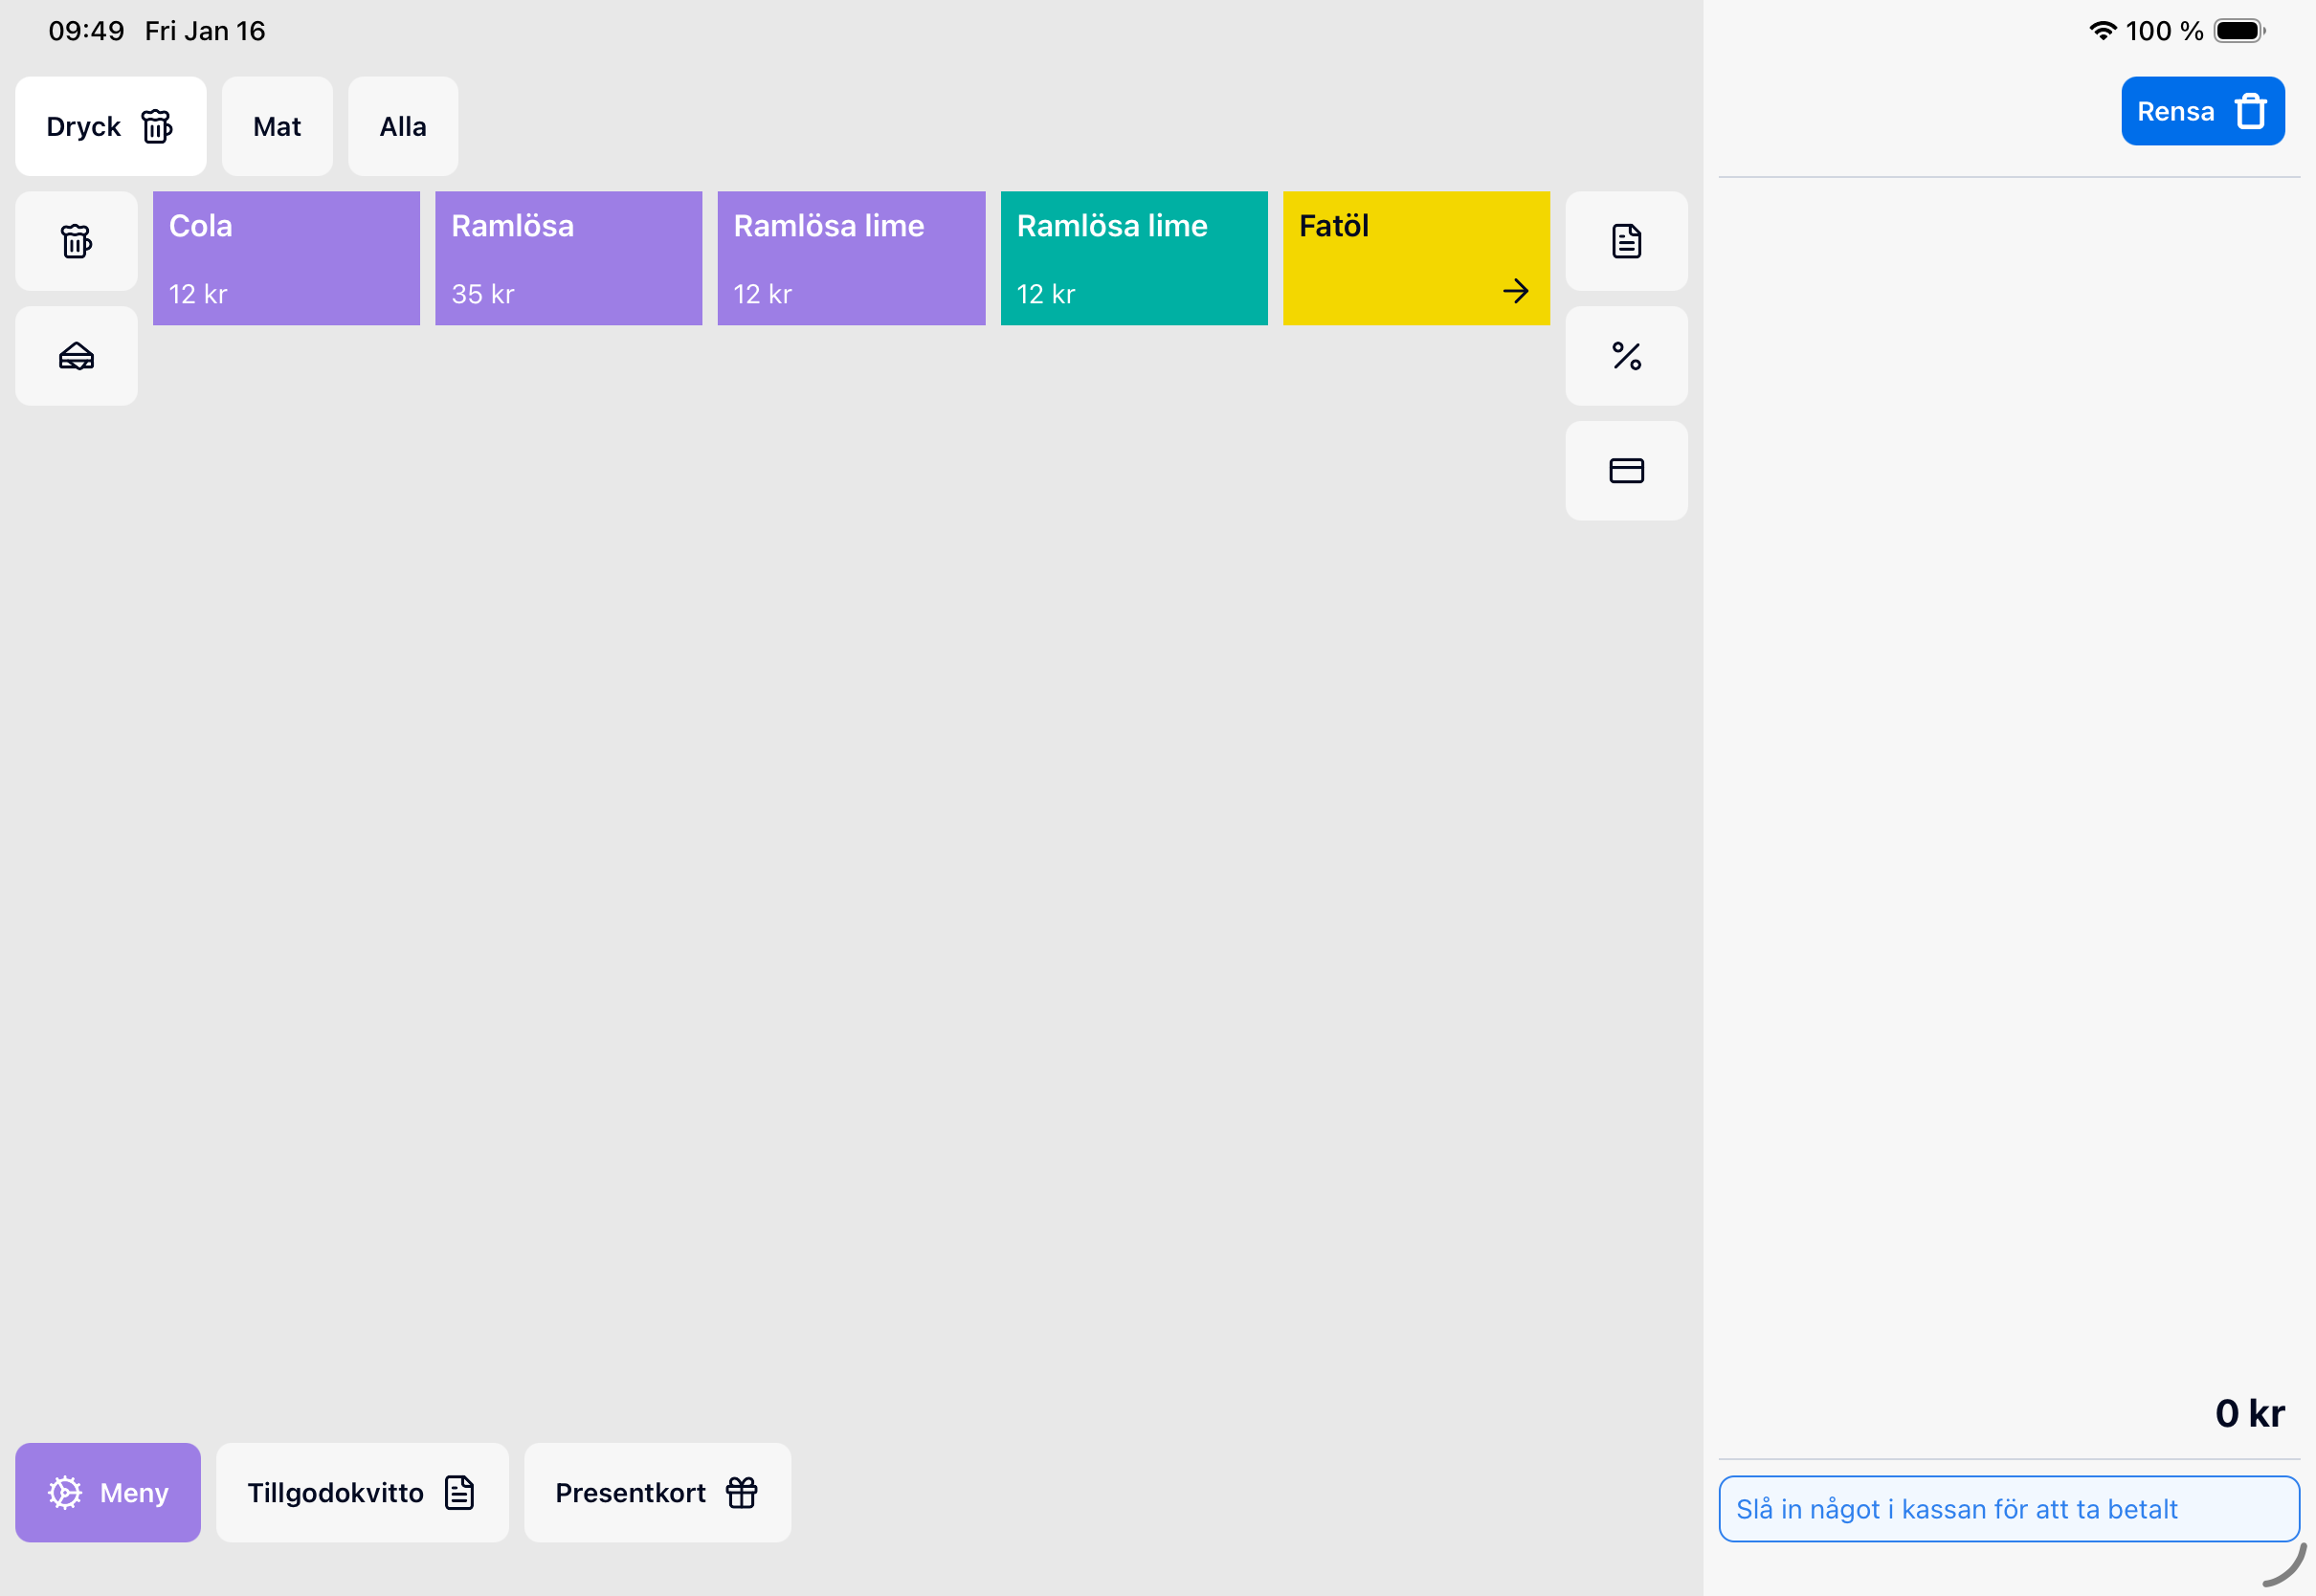Switch to the Mat tab
2316x1596 pixels.
click(x=277, y=126)
